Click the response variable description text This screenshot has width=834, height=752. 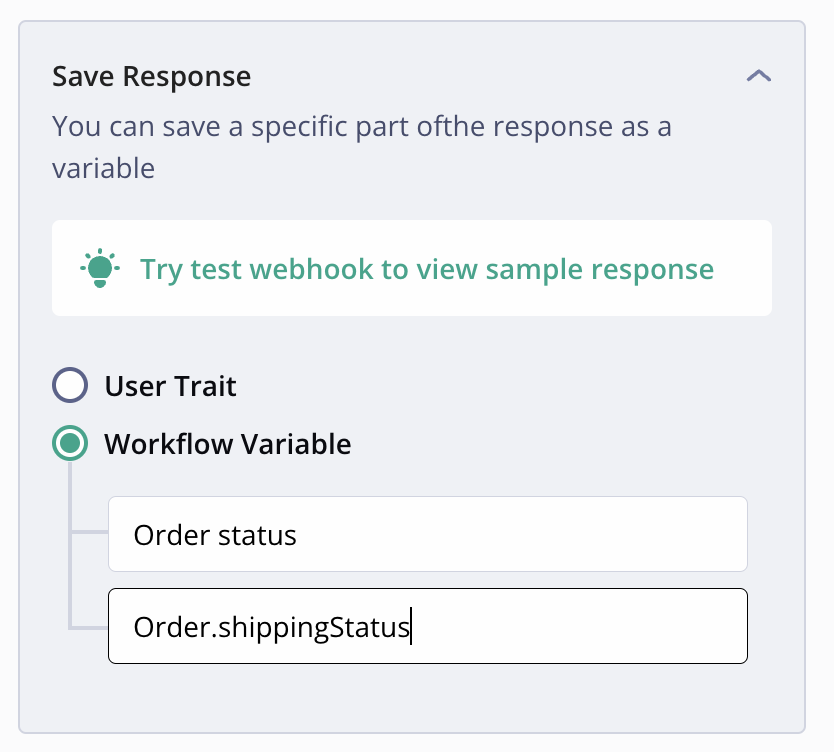362,147
